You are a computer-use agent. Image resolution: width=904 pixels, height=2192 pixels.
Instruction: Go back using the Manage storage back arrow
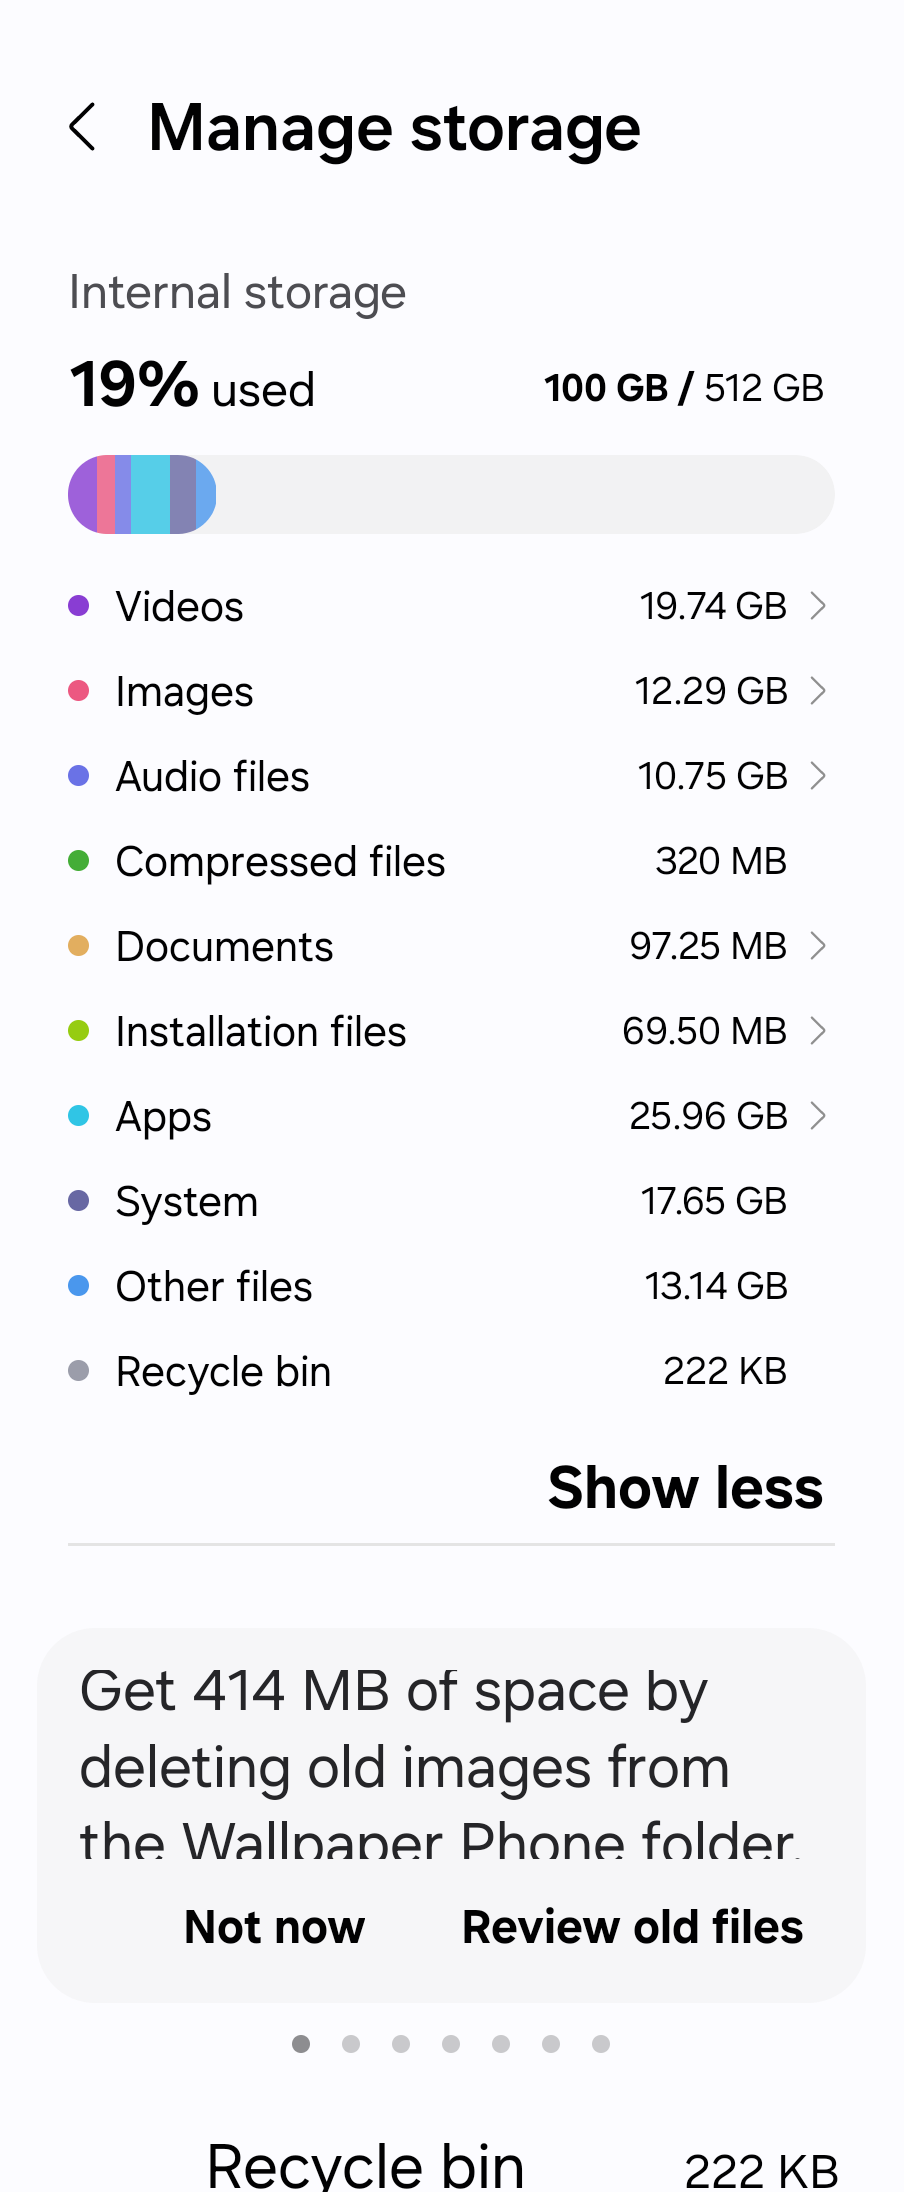pyautogui.click(x=84, y=128)
